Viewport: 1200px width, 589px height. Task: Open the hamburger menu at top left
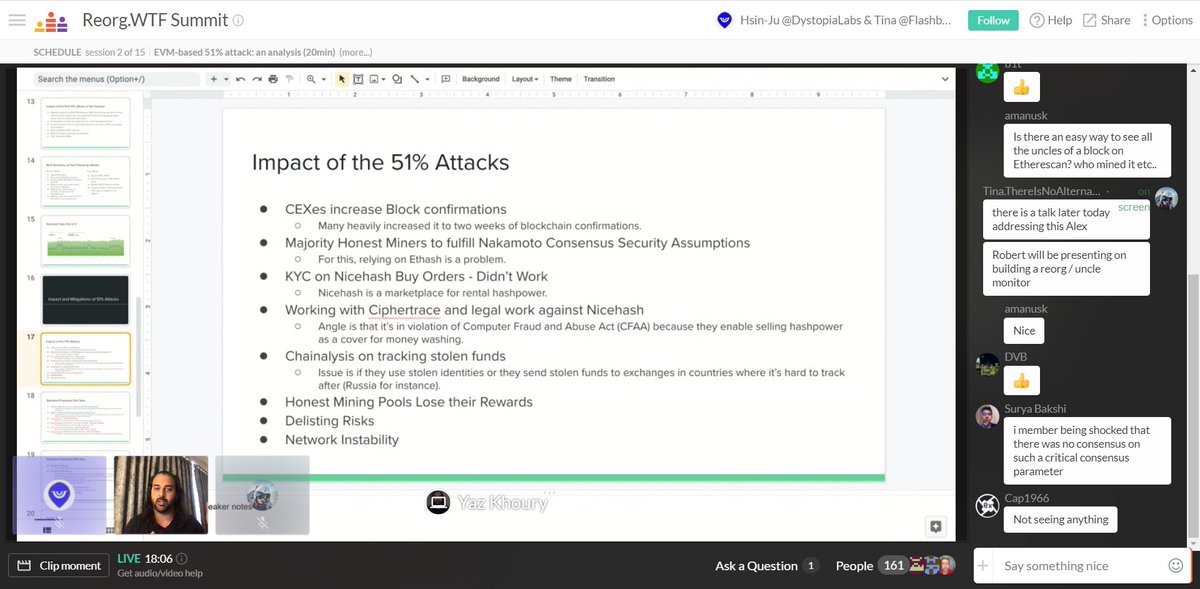coord(15,19)
